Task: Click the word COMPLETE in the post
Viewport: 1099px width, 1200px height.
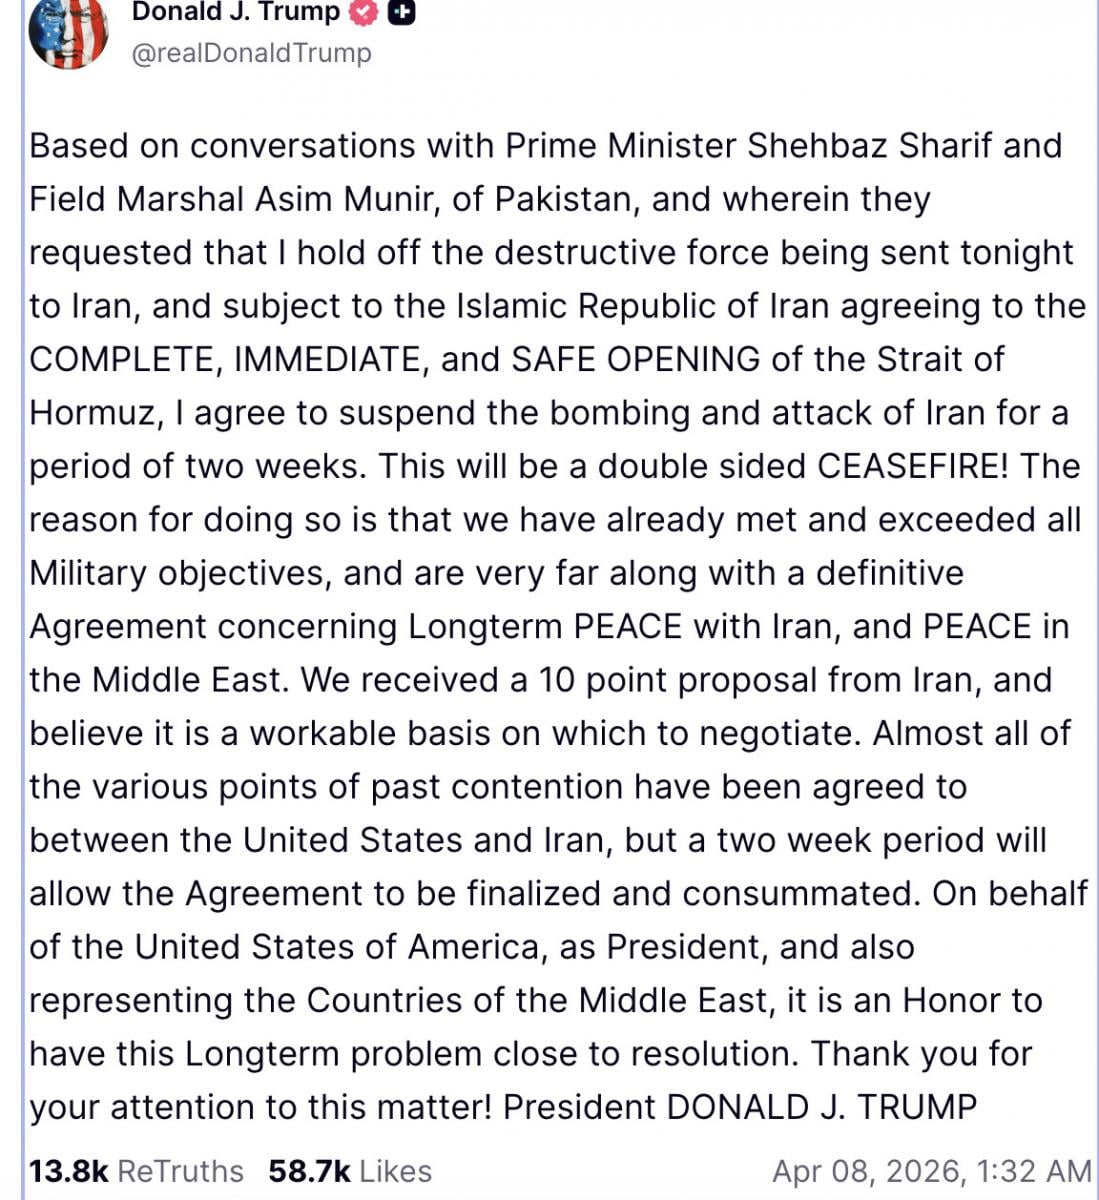Action: pos(122,359)
